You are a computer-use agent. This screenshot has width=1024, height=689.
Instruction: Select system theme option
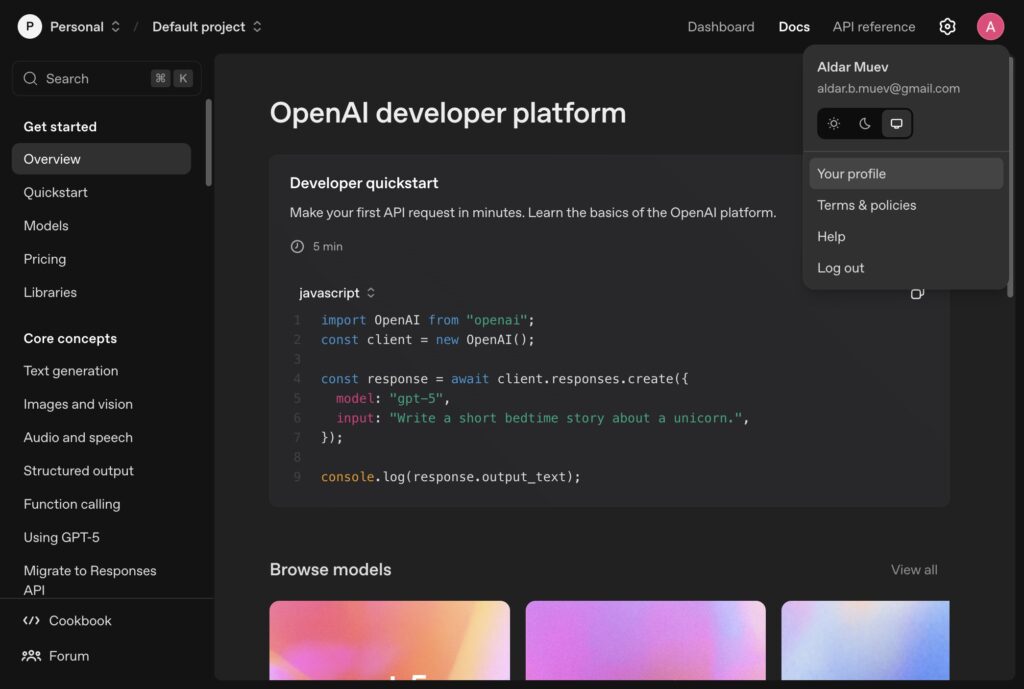(x=896, y=124)
